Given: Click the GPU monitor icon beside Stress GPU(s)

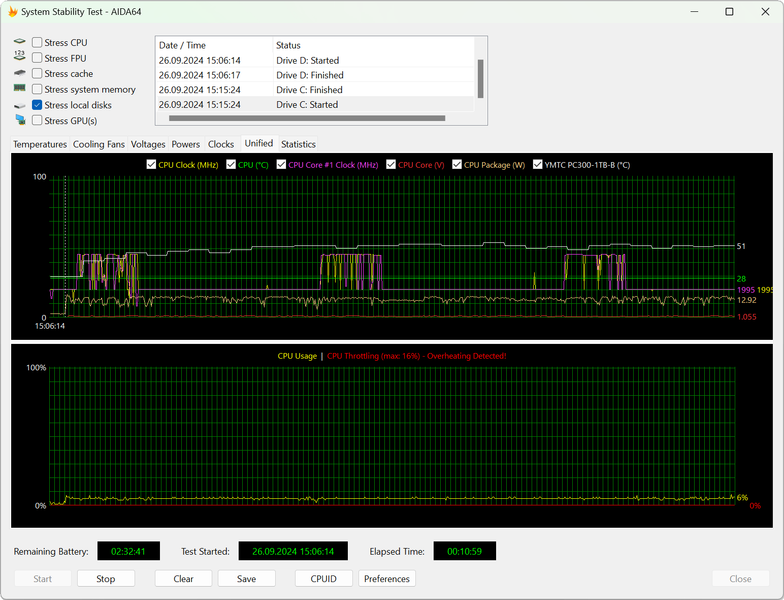Looking at the screenshot, I should (x=19, y=120).
